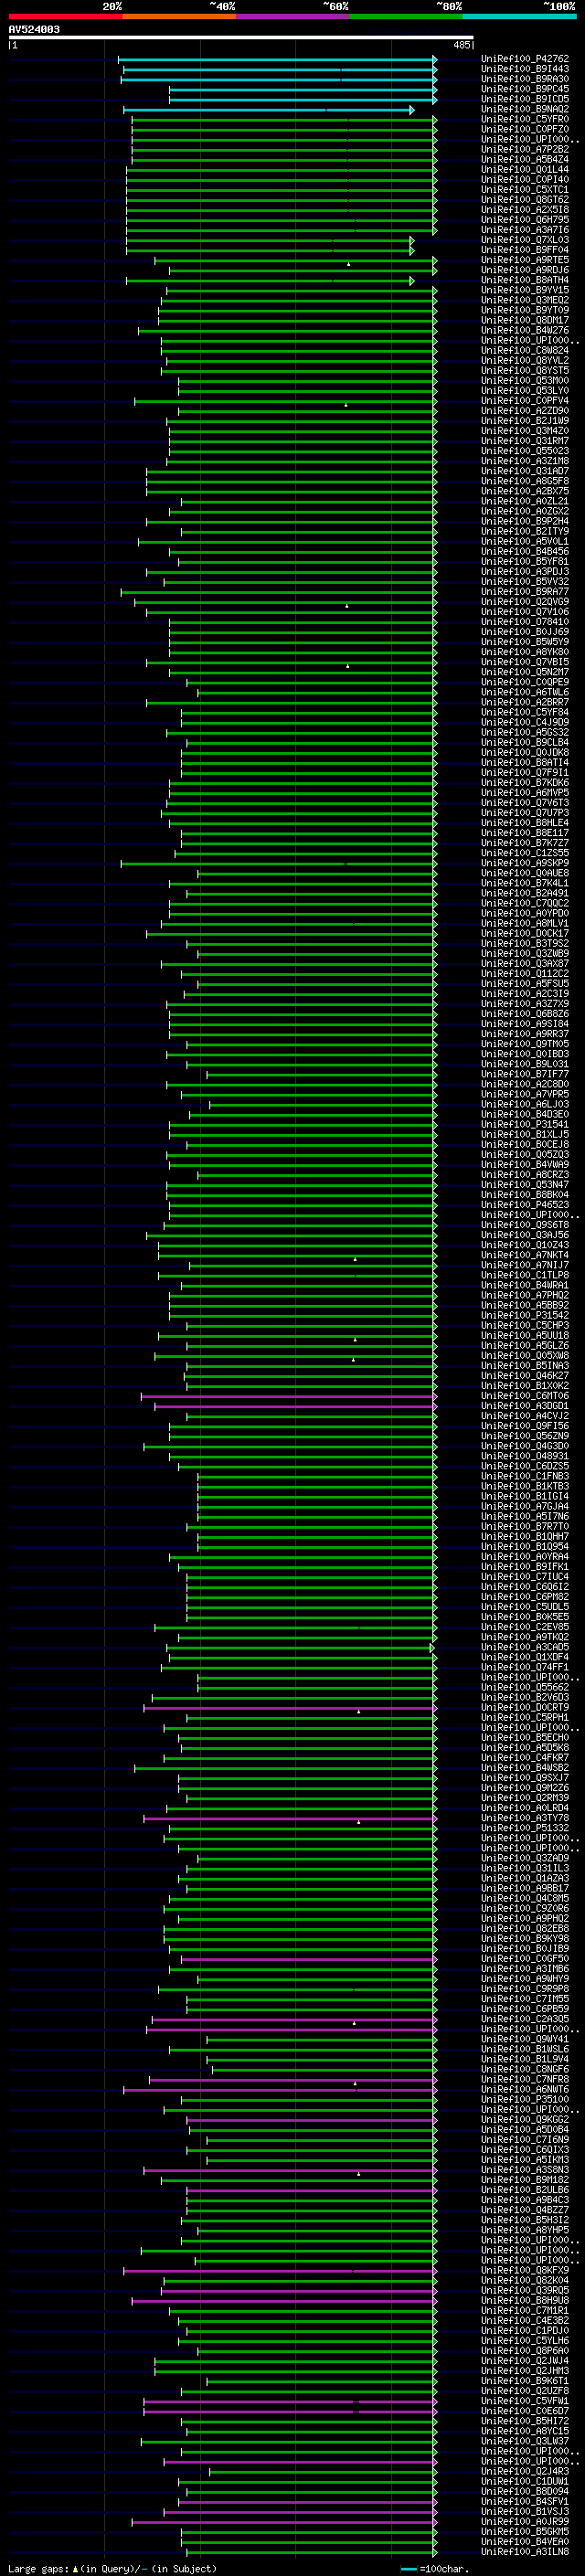Select hit UniRef100_O78410

pyautogui.click(x=524, y=622)
